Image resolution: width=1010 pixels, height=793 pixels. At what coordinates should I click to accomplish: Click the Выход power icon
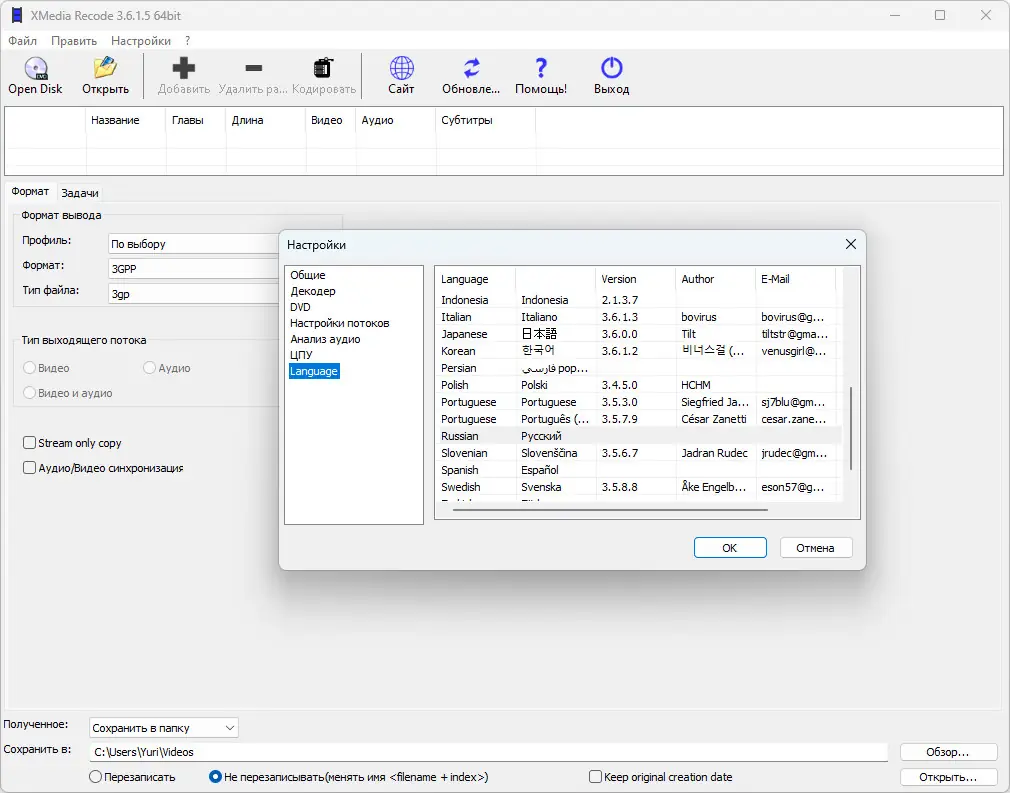tap(611, 68)
